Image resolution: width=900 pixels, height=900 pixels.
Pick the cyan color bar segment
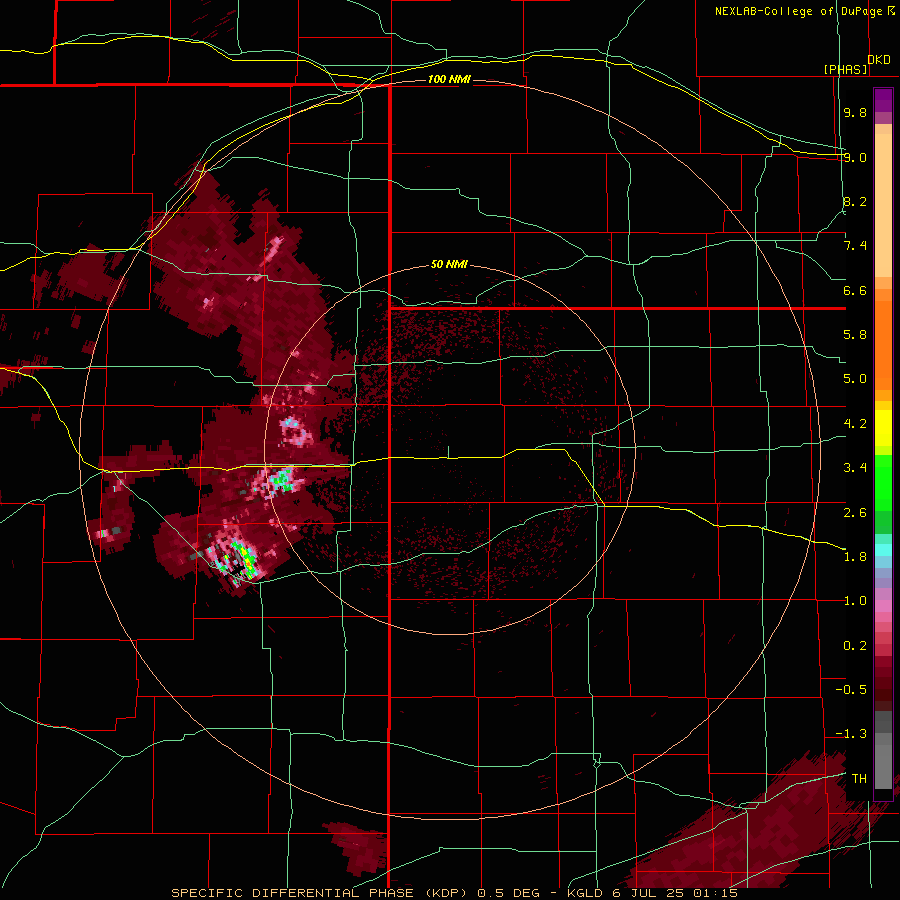(x=883, y=550)
